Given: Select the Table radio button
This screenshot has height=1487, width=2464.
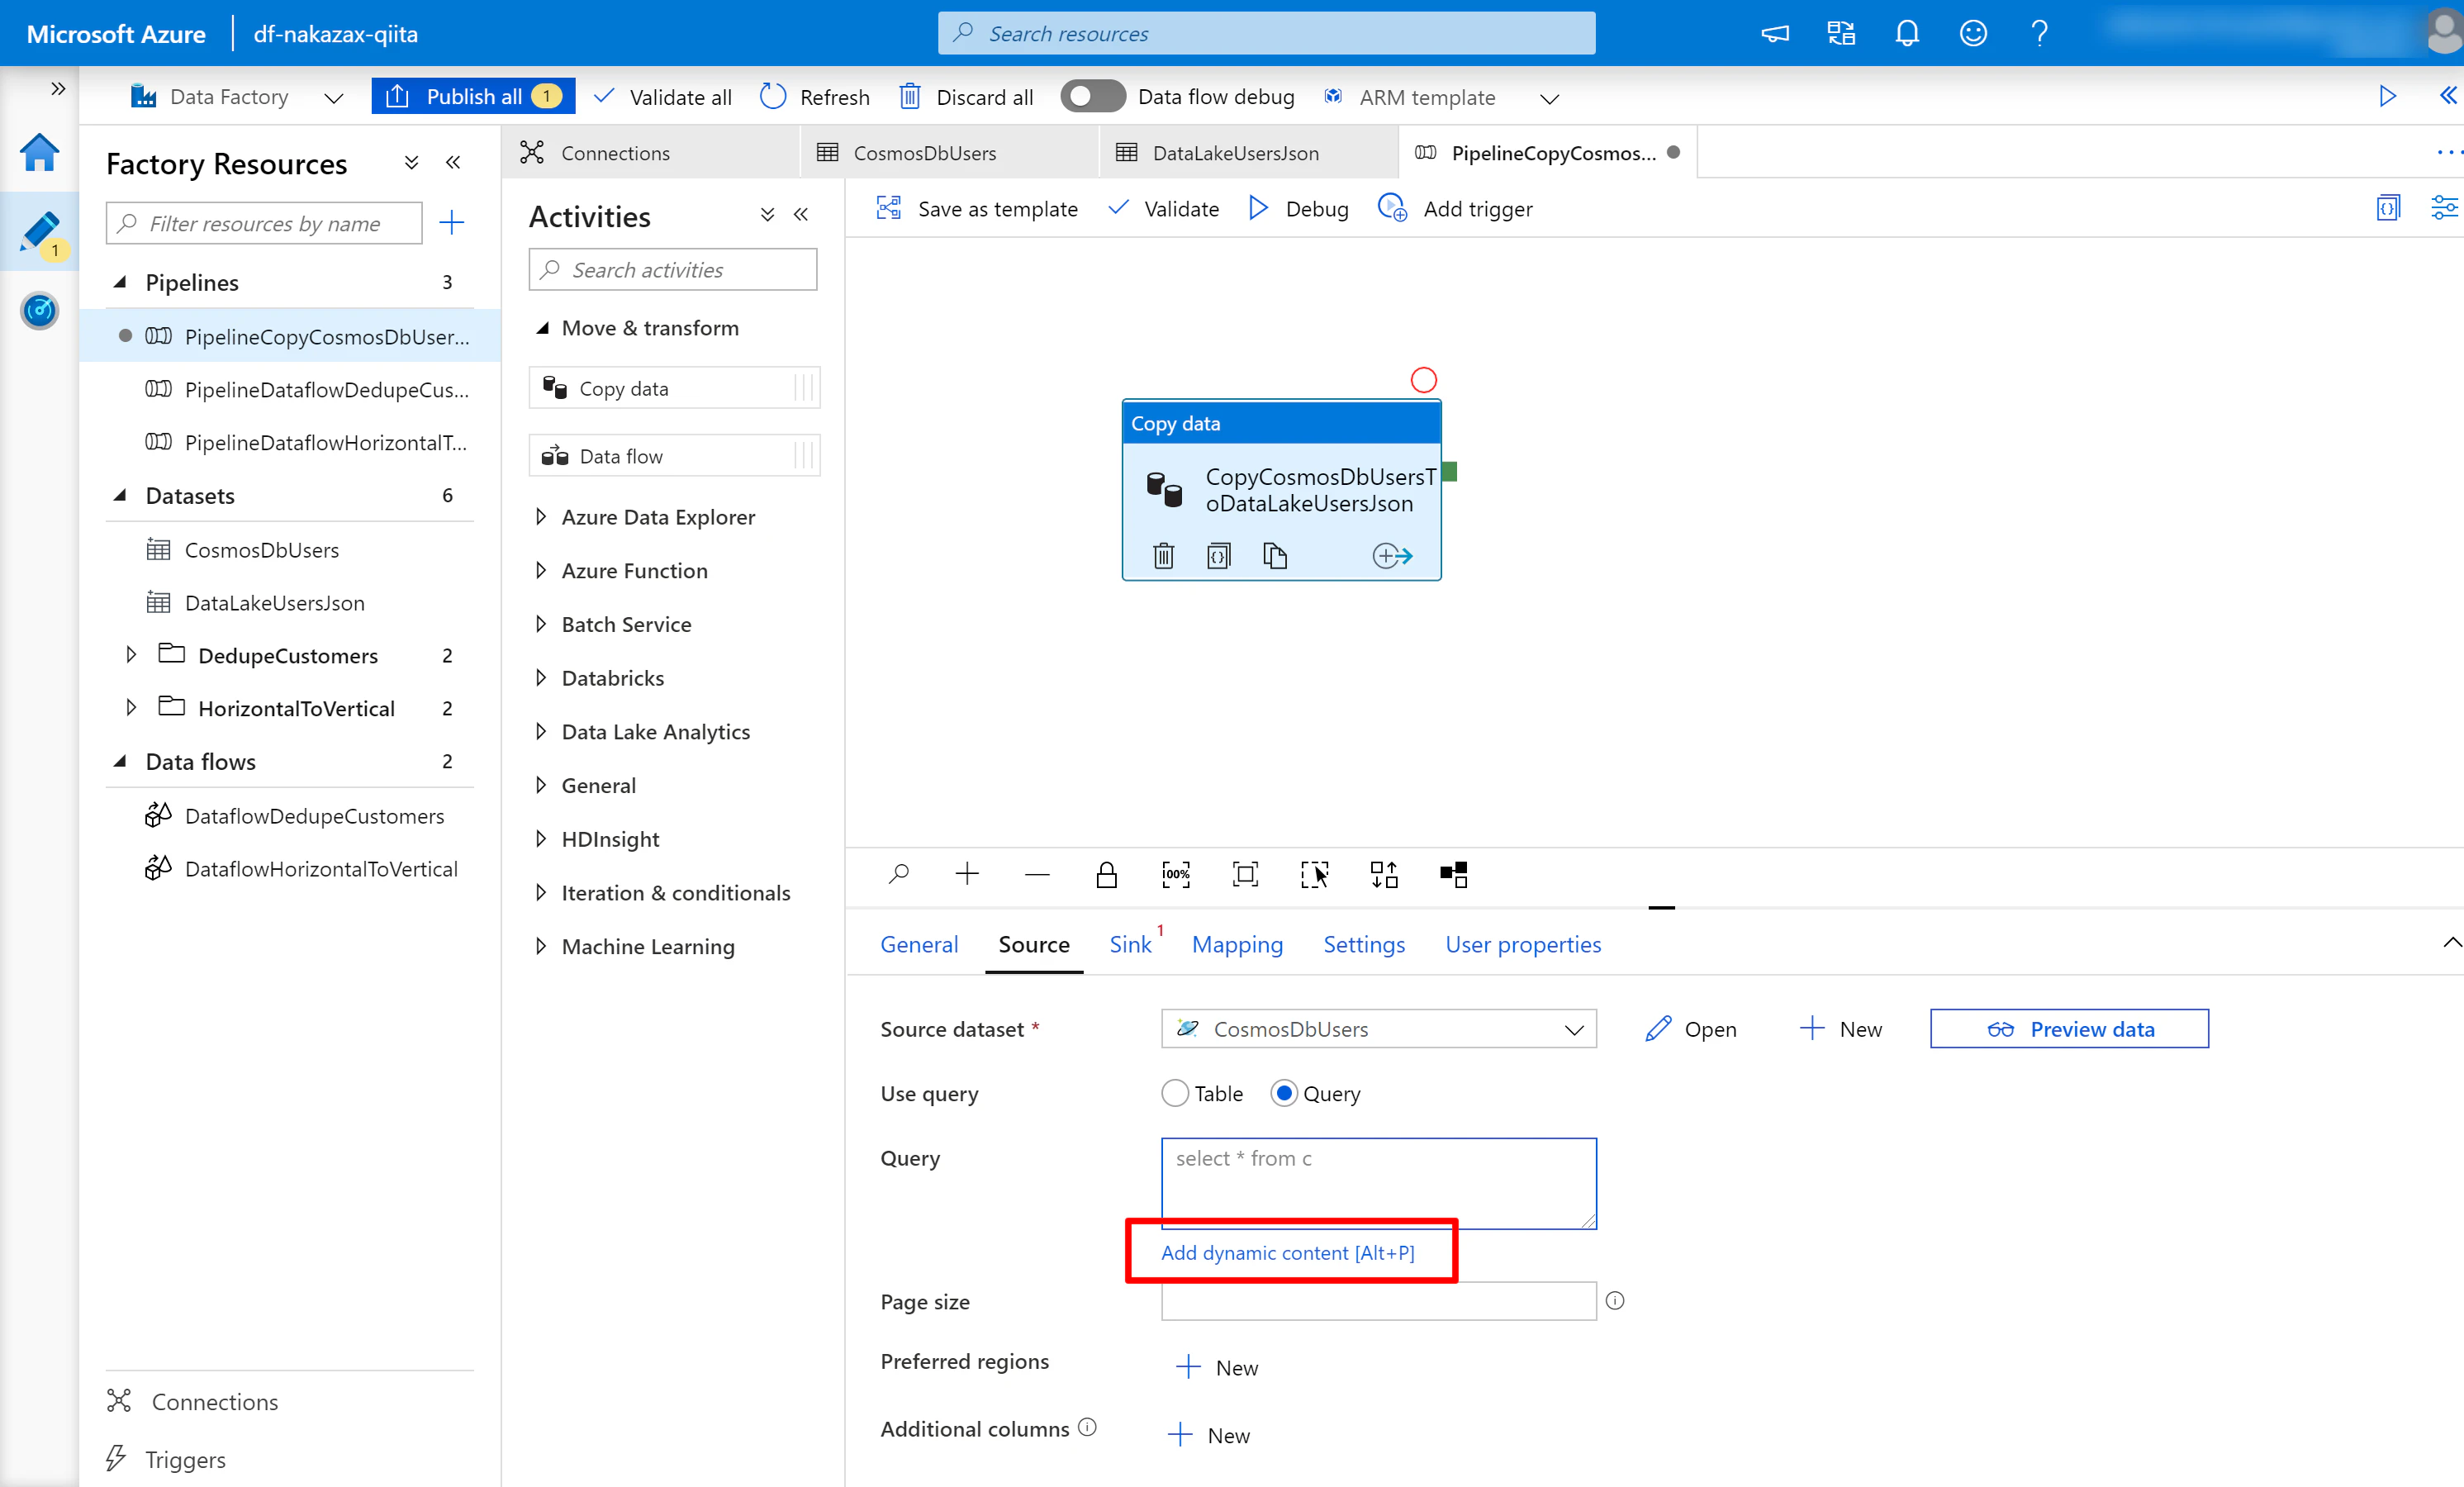Looking at the screenshot, I should (x=1175, y=1093).
